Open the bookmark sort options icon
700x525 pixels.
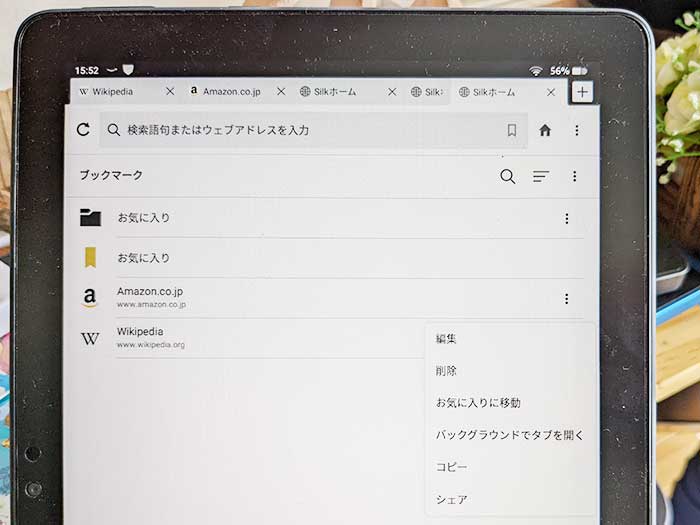click(x=541, y=176)
